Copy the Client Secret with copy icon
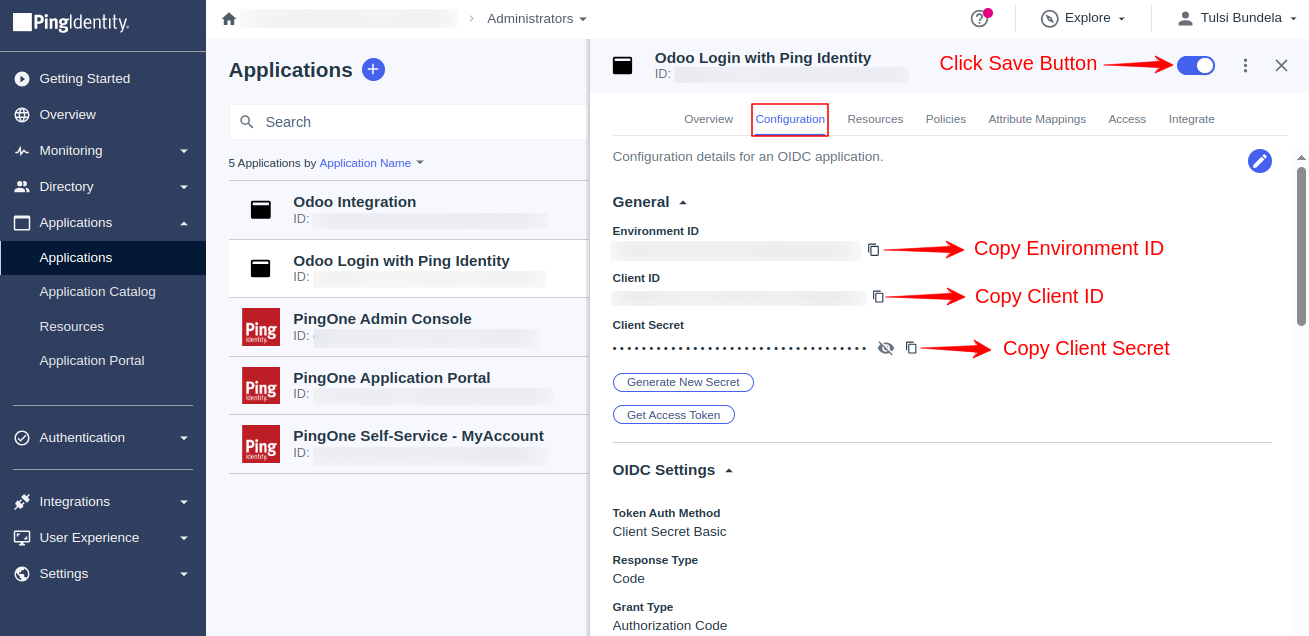 click(x=911, y=348)
